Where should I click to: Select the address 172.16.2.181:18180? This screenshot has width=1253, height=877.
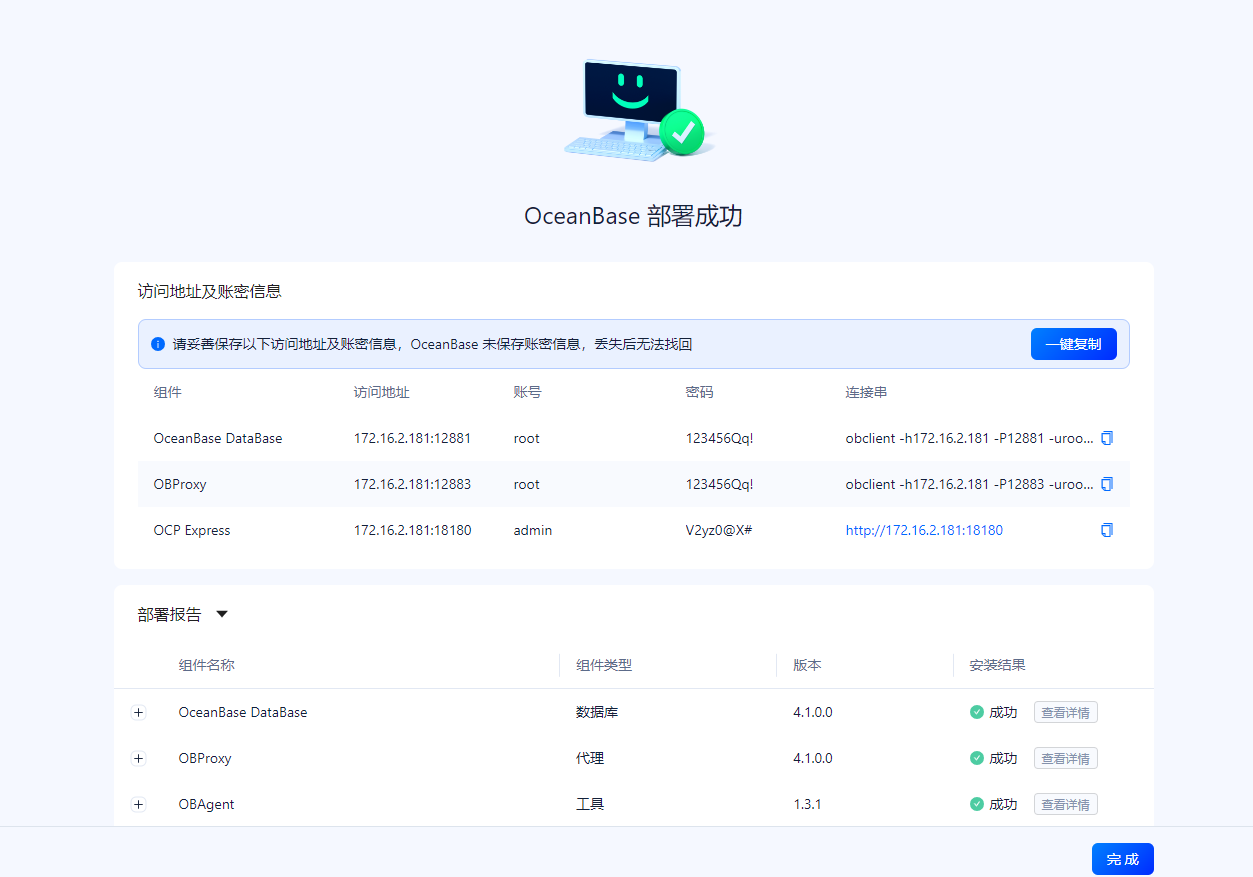coord(412,530)
